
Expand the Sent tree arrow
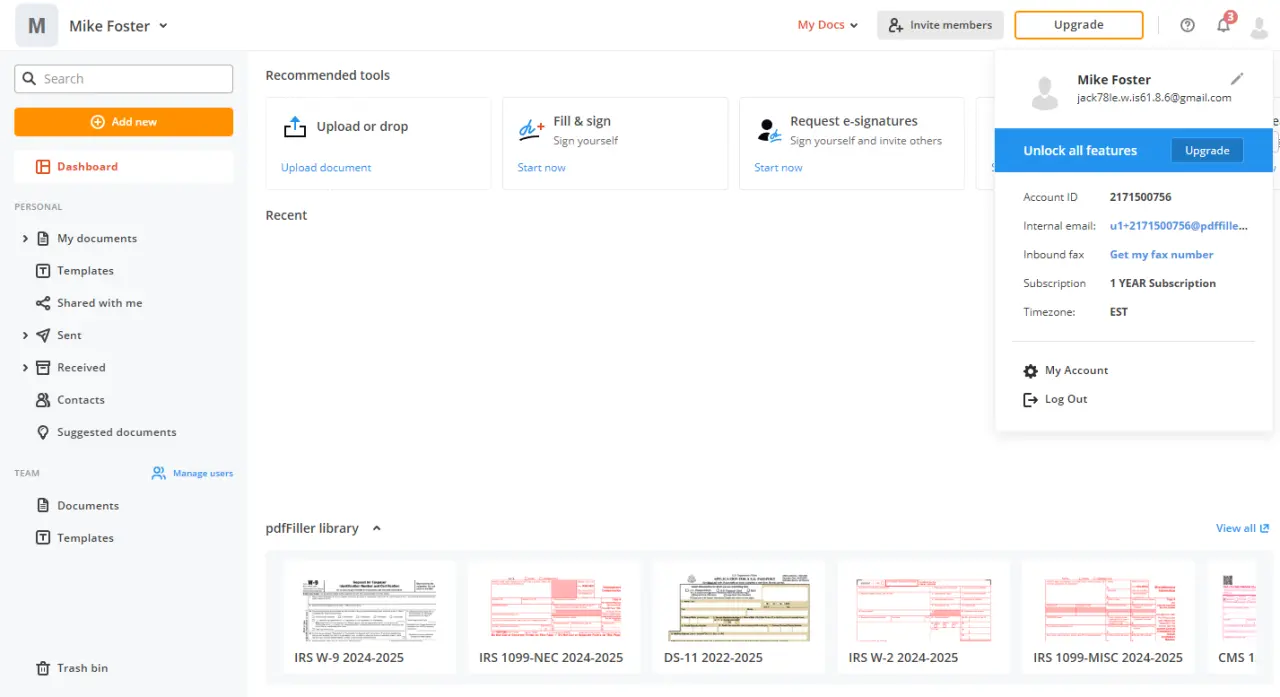point(25,336)
